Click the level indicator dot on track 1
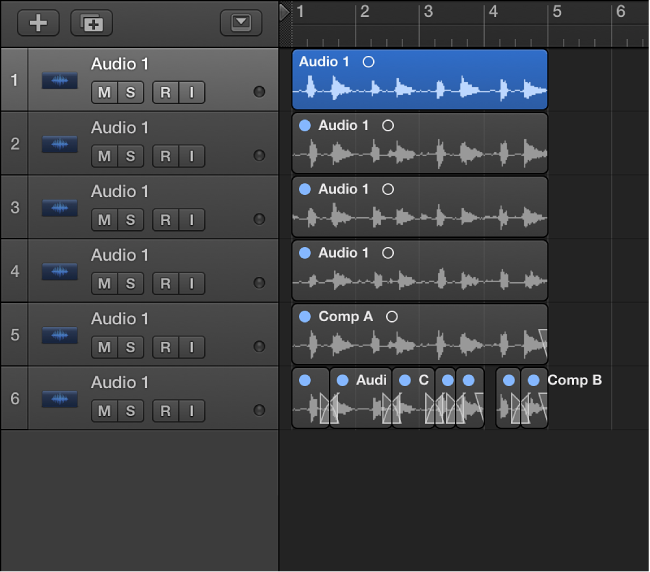The image size is (650, 572). pos(260,92)
